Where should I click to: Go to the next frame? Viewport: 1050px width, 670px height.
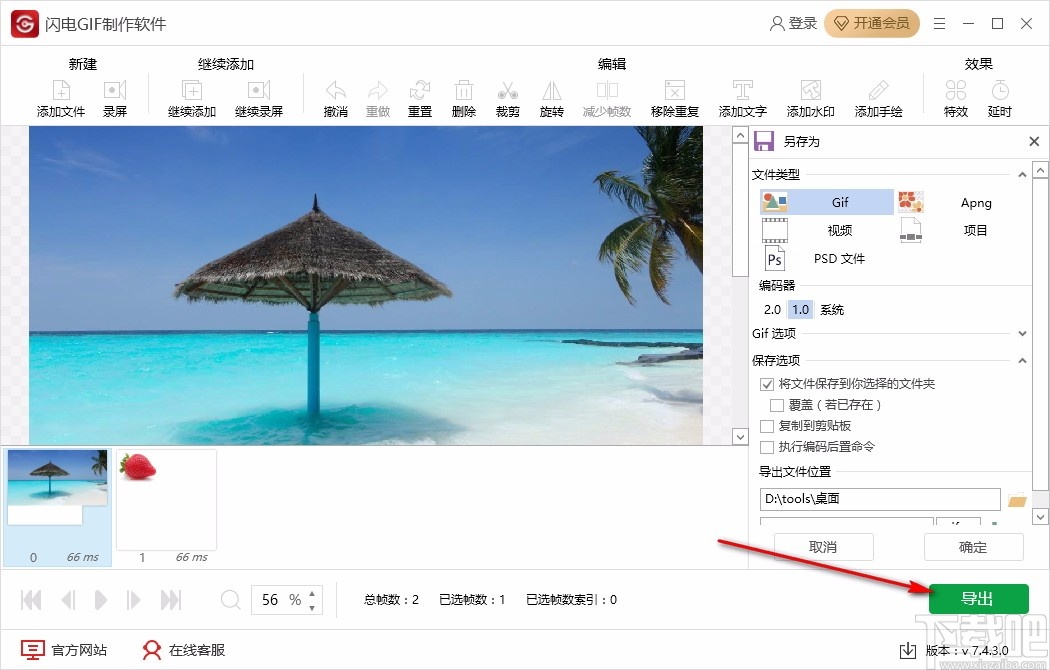[x=133, y=600]
